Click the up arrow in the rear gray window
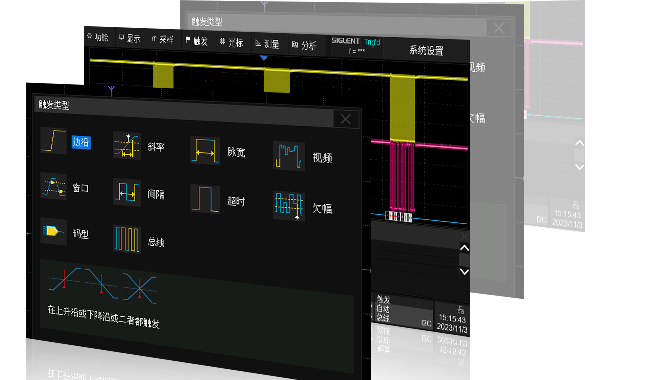Viewport: 650px width, 380px height. (580, 143)
